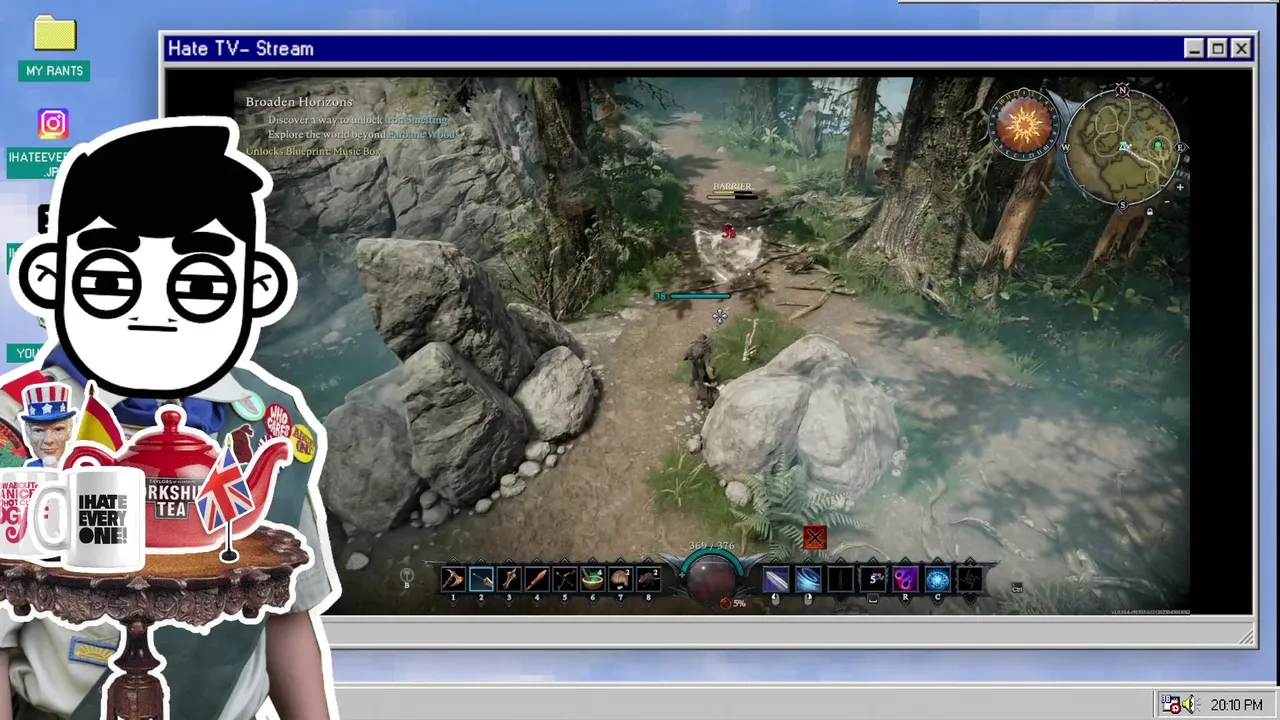Click the Broaden Horizons quest title

pos(299,102)
